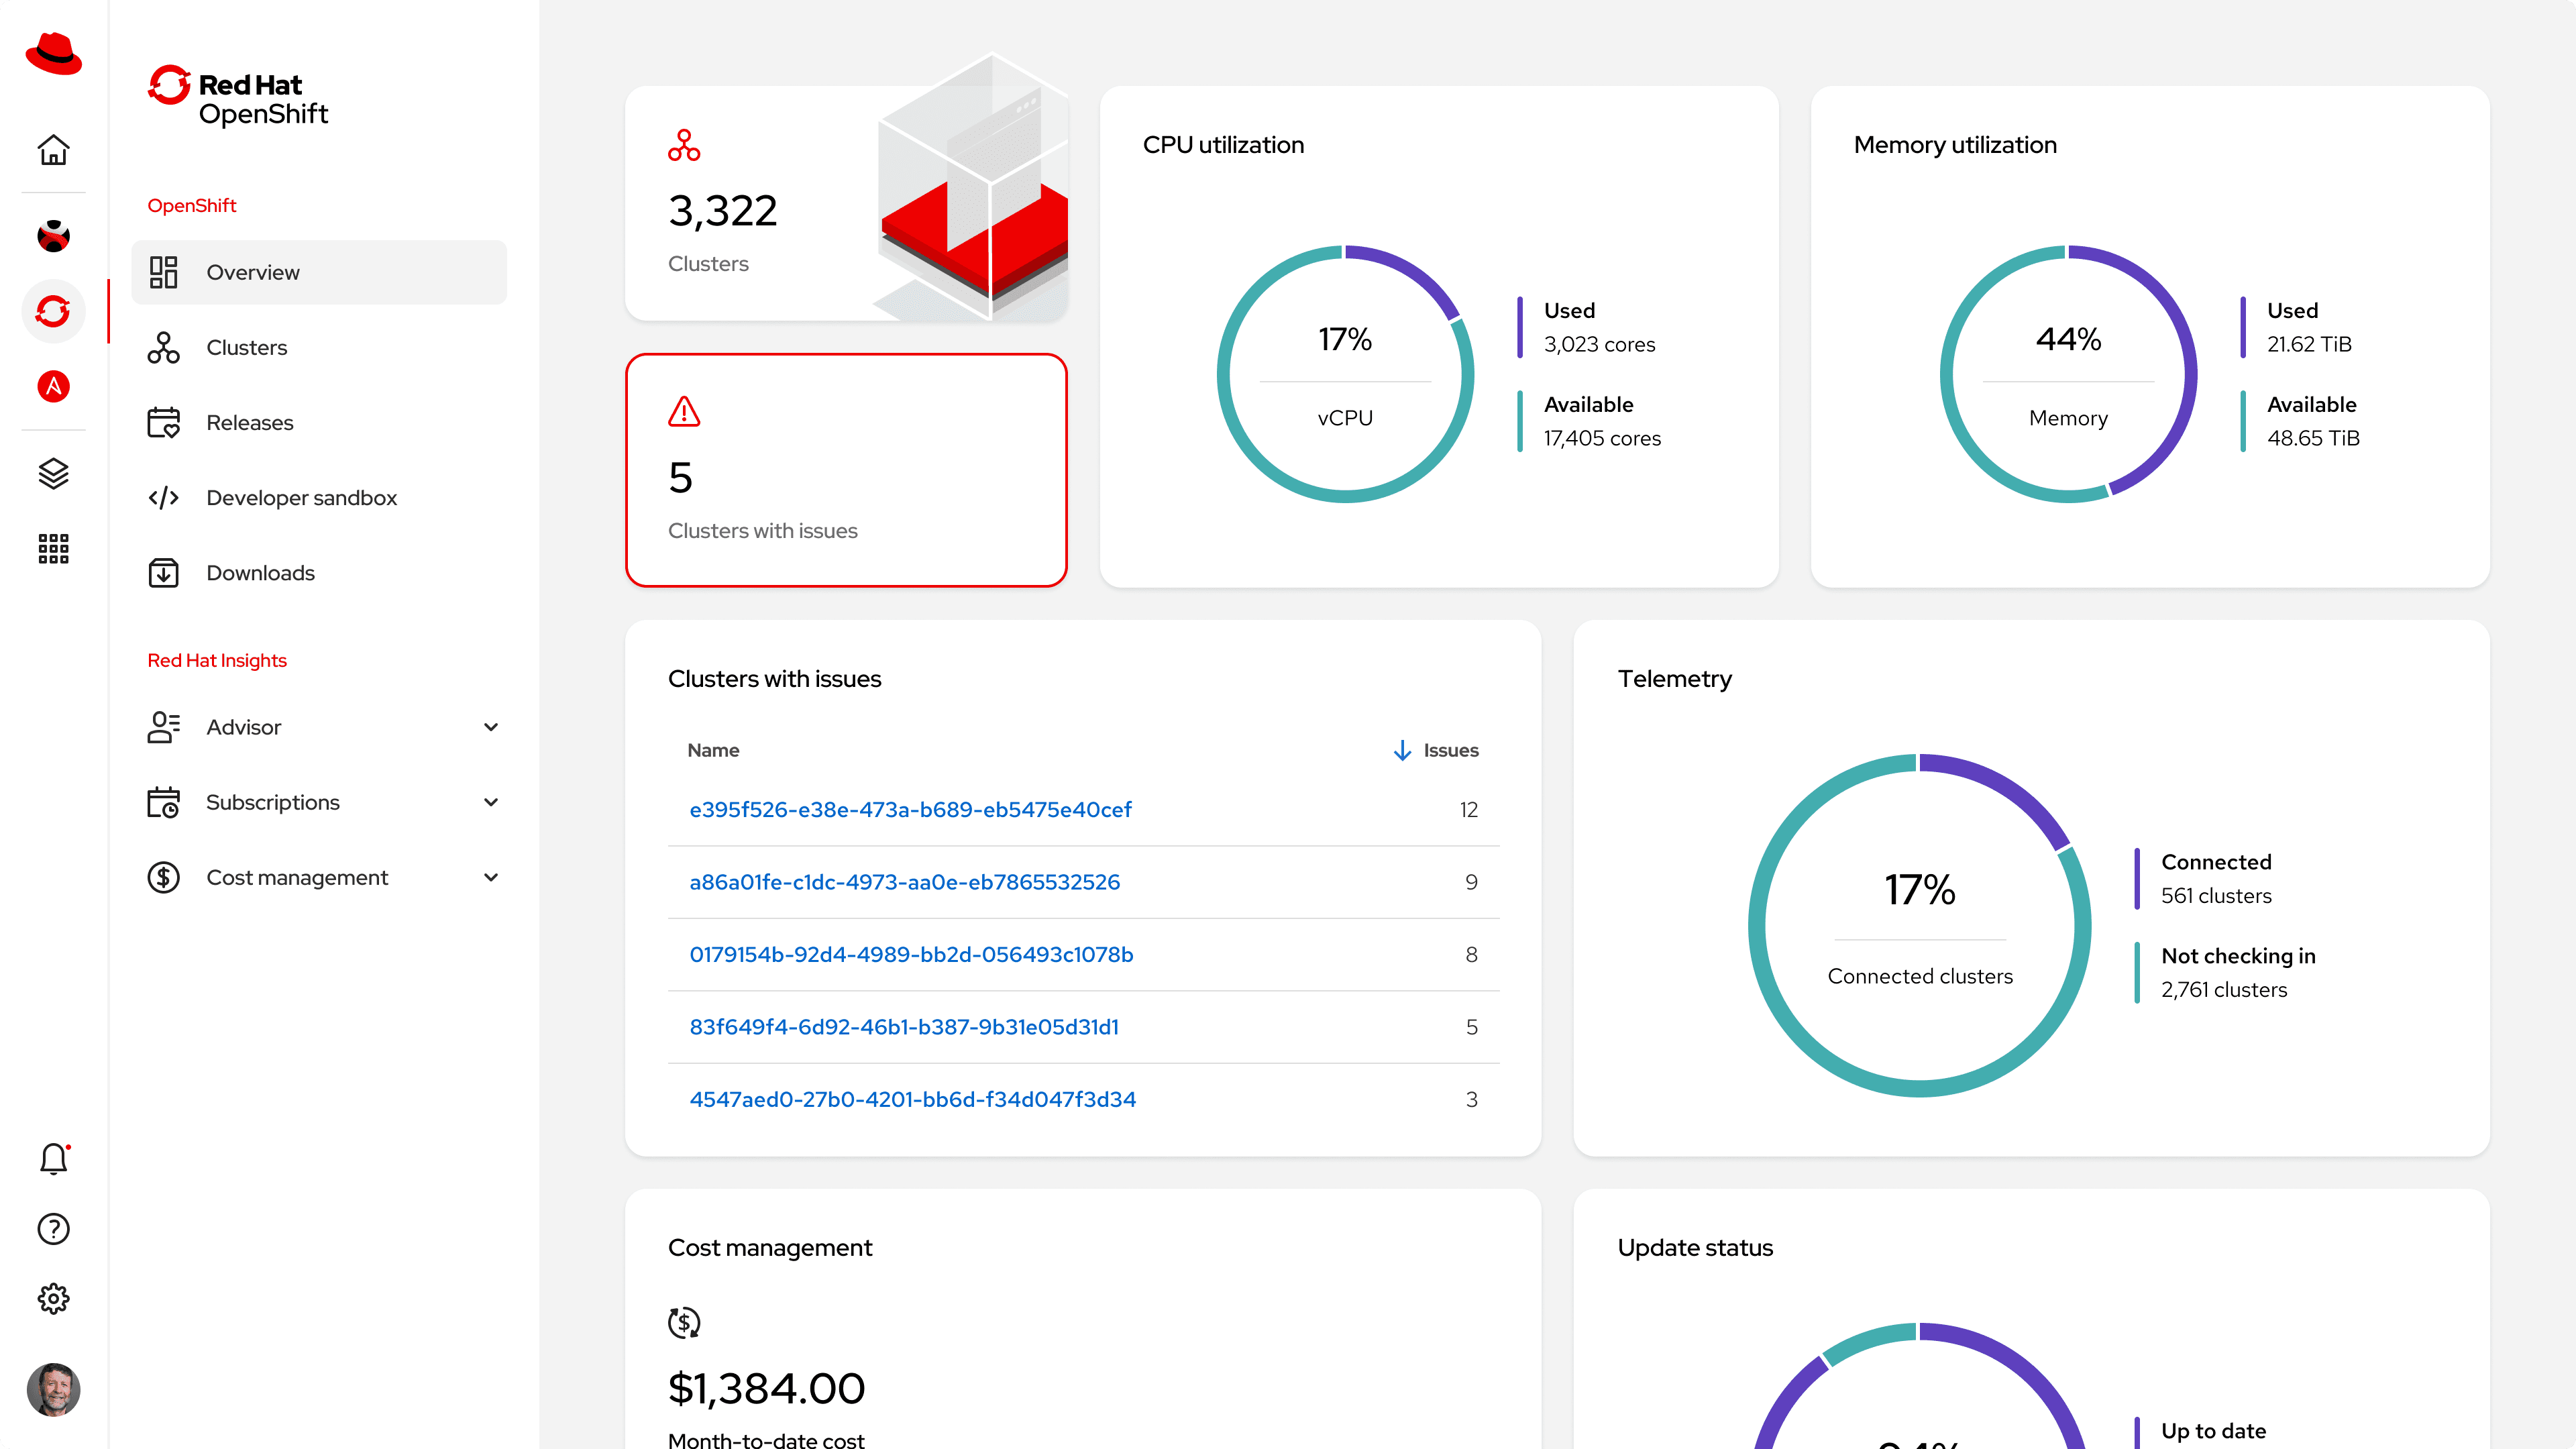Open the 3,322 Clusters card
This screenshot has height=1449, width=2576.
846,203
